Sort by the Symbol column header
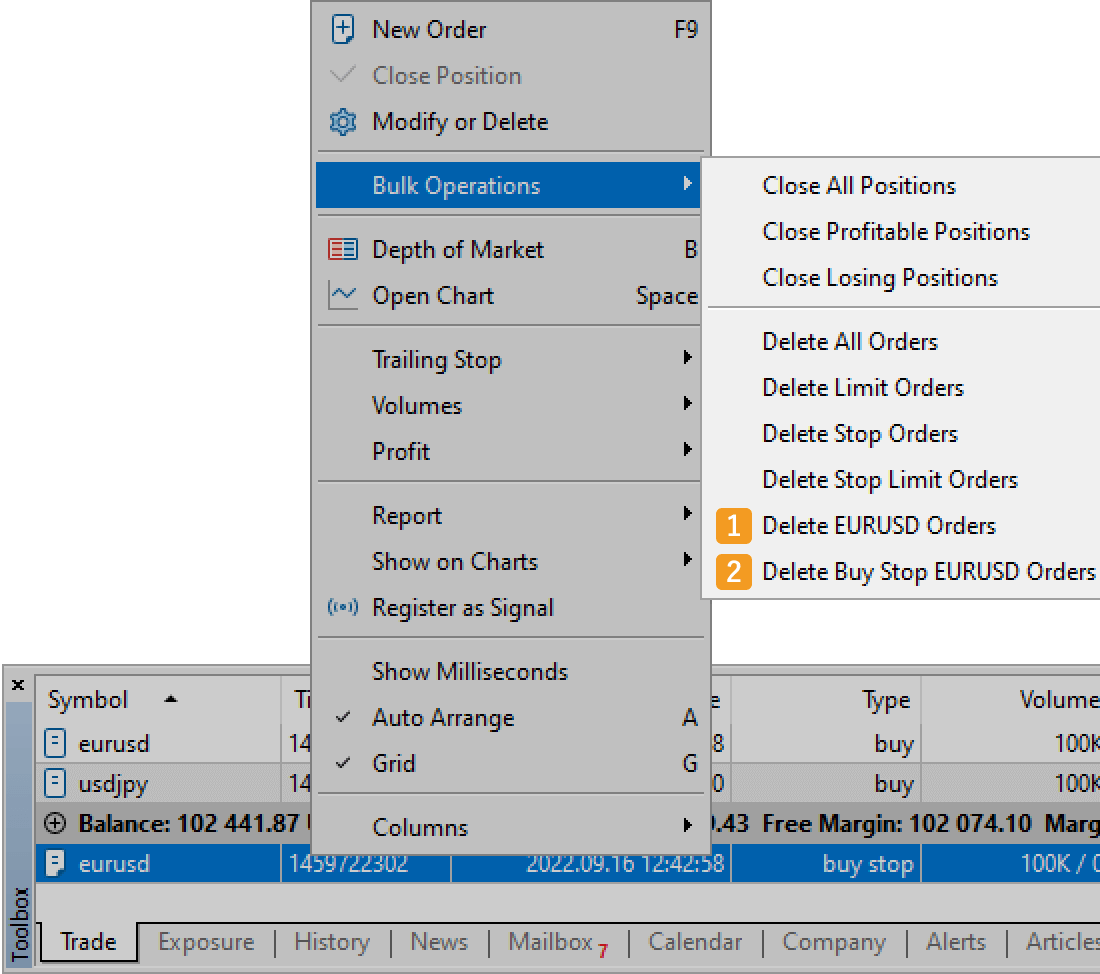1100x974 pixels. click(88, 700)
